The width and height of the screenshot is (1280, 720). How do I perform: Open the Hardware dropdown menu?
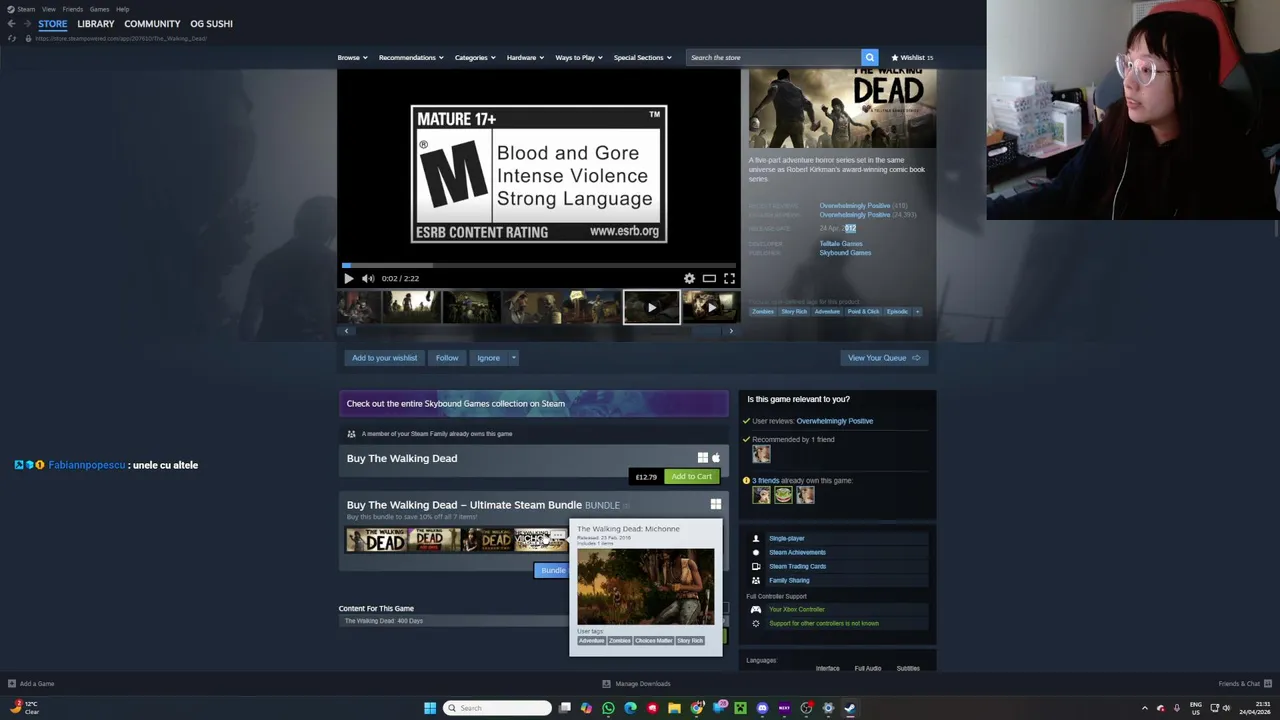(525, 57)
